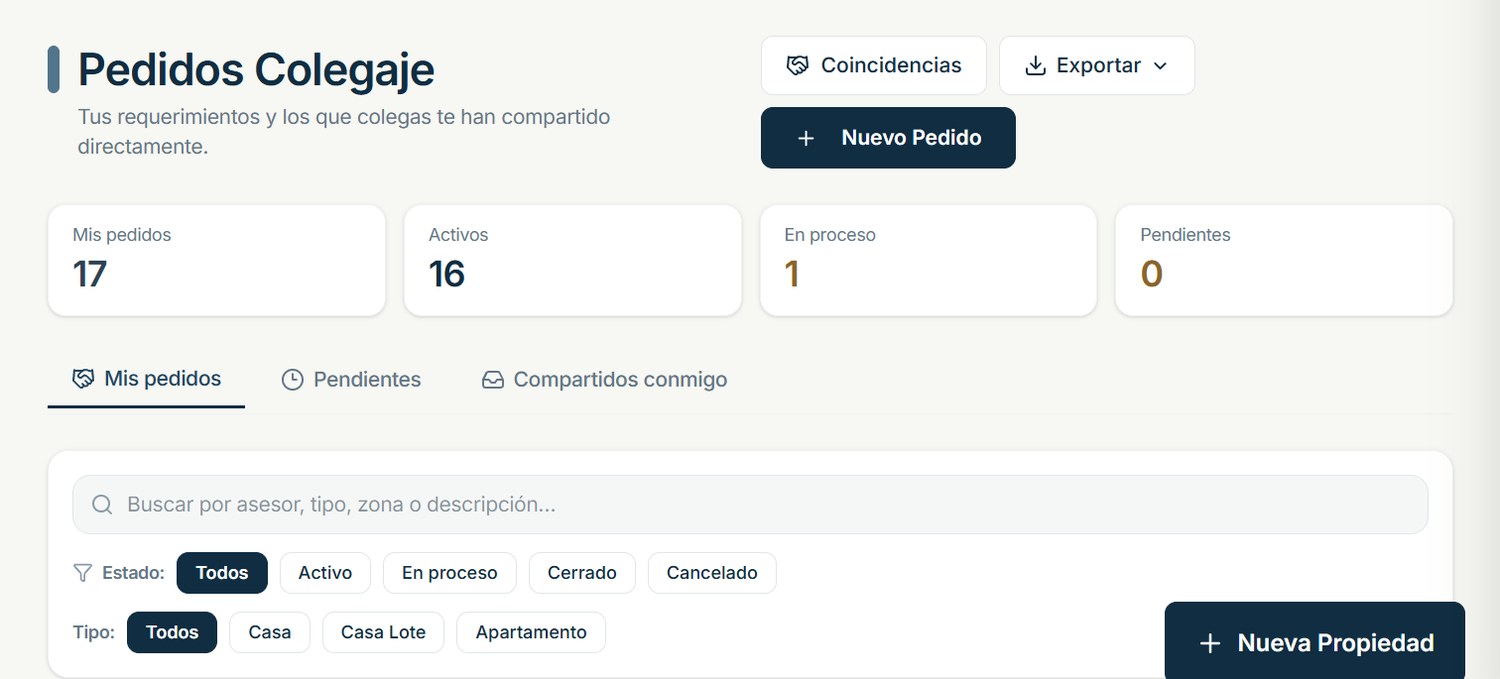The width and height of the screenshot is (1500, 679).
Task: Click the Nueva Propiedad button label
Action: tap(1336, 643)
